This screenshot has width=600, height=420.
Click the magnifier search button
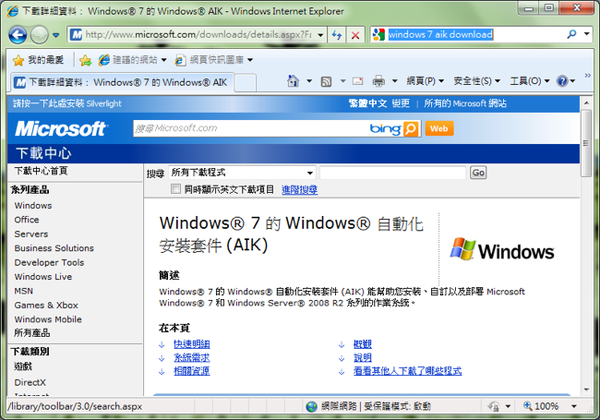click(x=572, y=34)
